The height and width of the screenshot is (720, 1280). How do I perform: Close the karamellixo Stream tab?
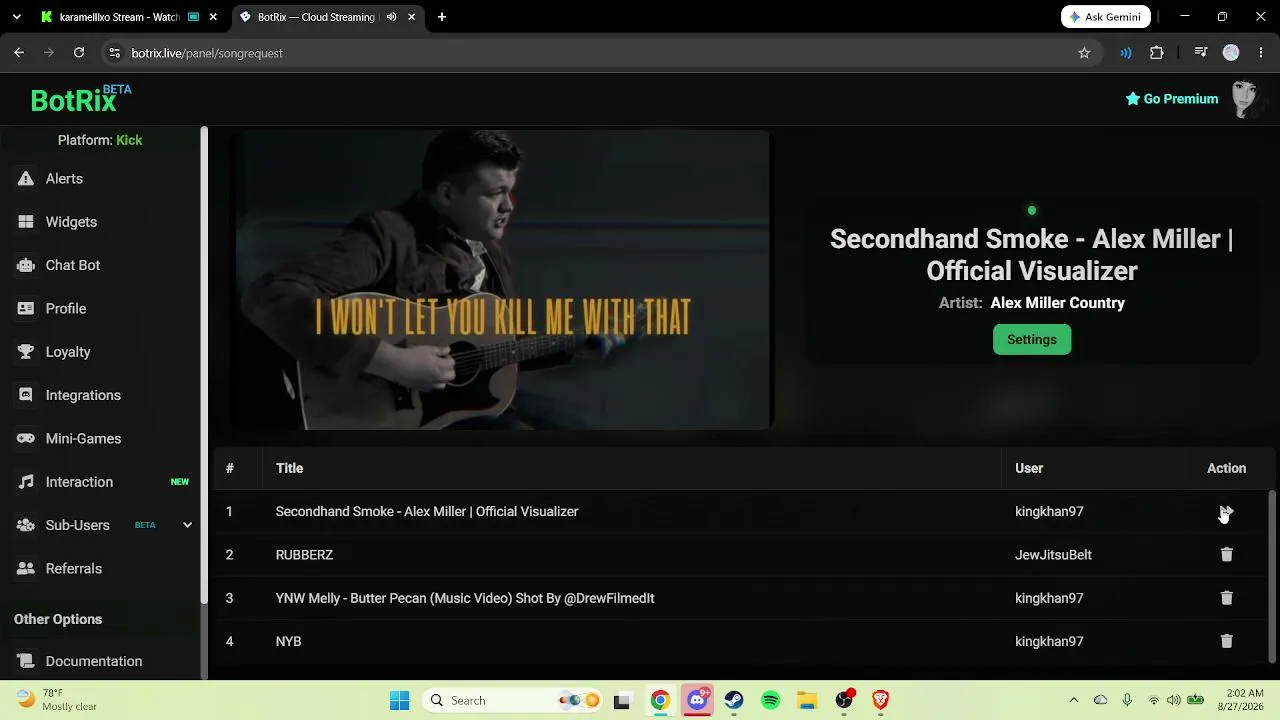pyautogui.click(x=213, y=17)
